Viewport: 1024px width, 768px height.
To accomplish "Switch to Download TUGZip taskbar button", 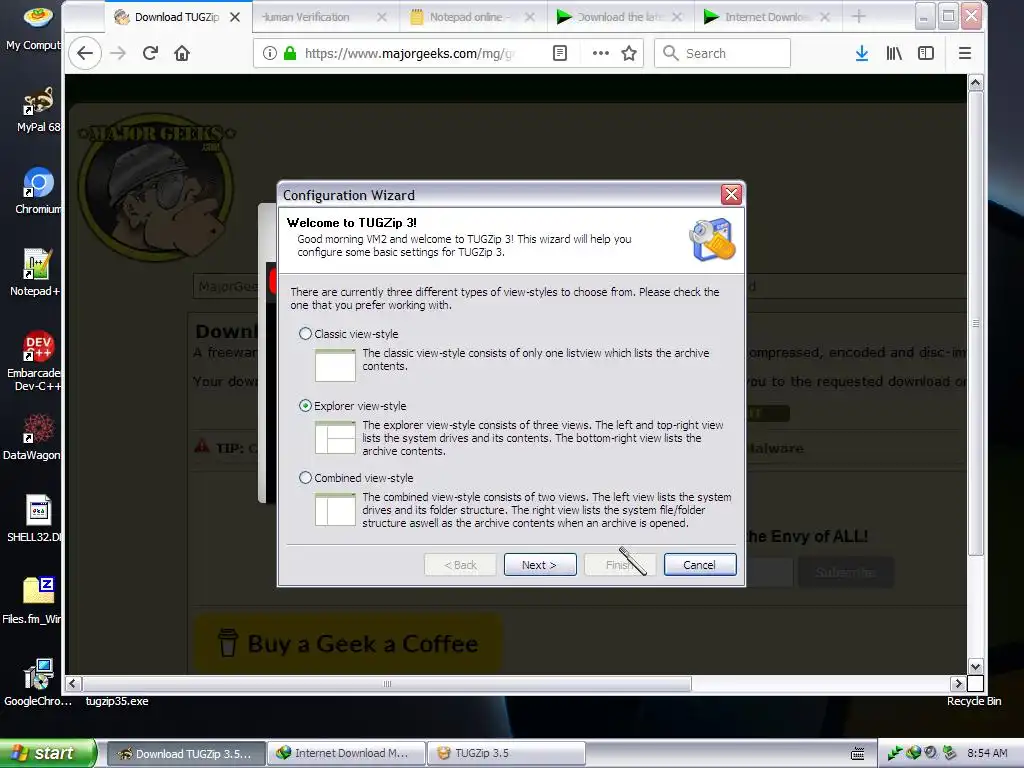I will 186,753.
